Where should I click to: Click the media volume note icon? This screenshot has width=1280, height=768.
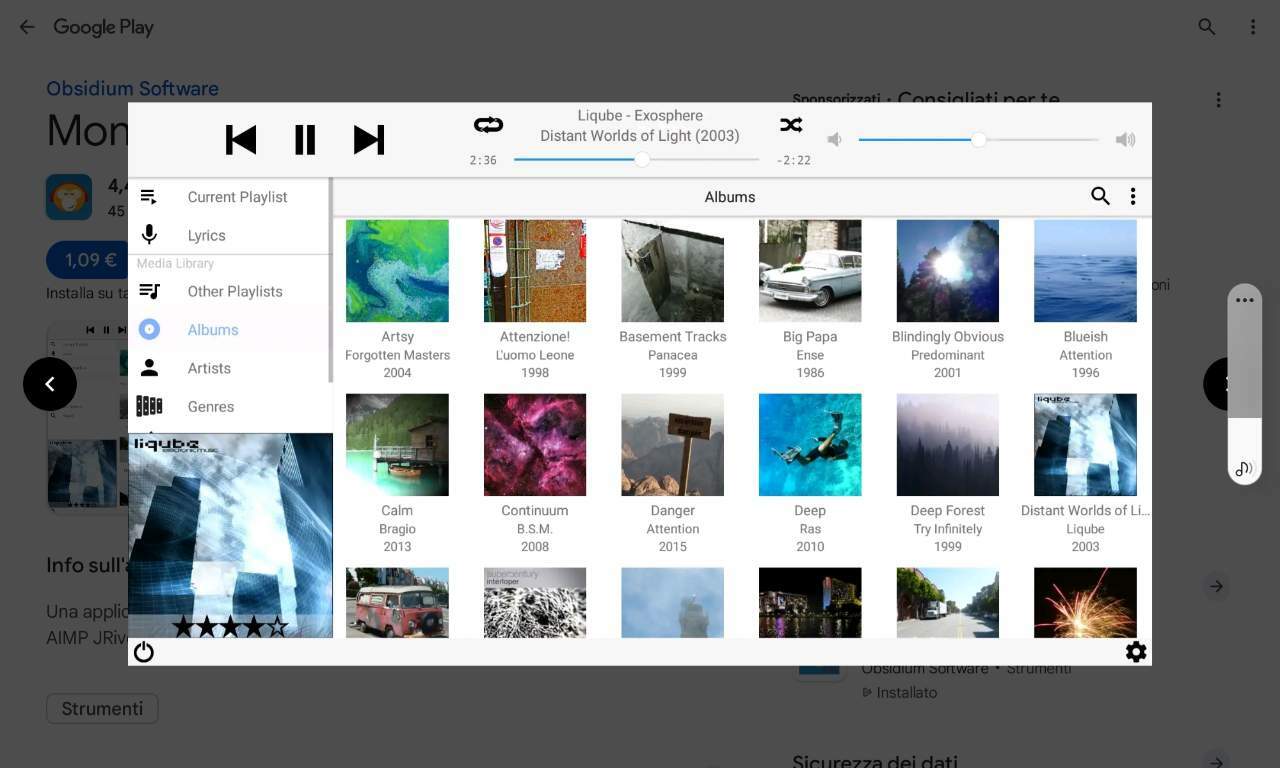coord(1244,468)
